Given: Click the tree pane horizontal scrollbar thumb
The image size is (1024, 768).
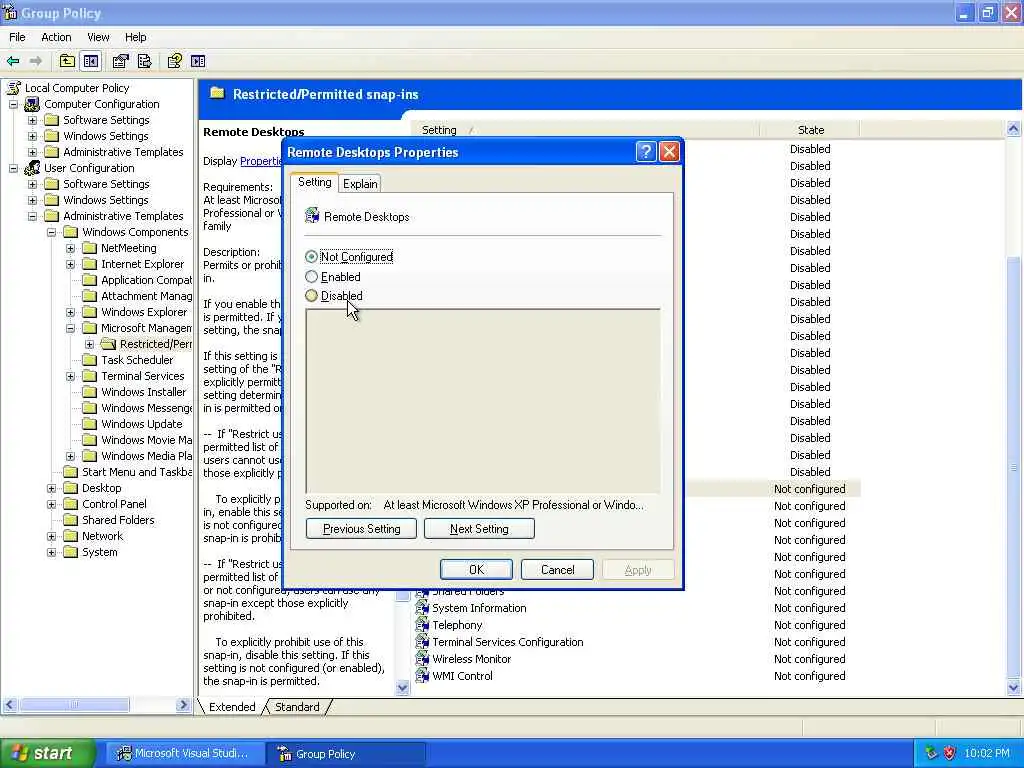Looking at the screenshot, I should 74,705.
